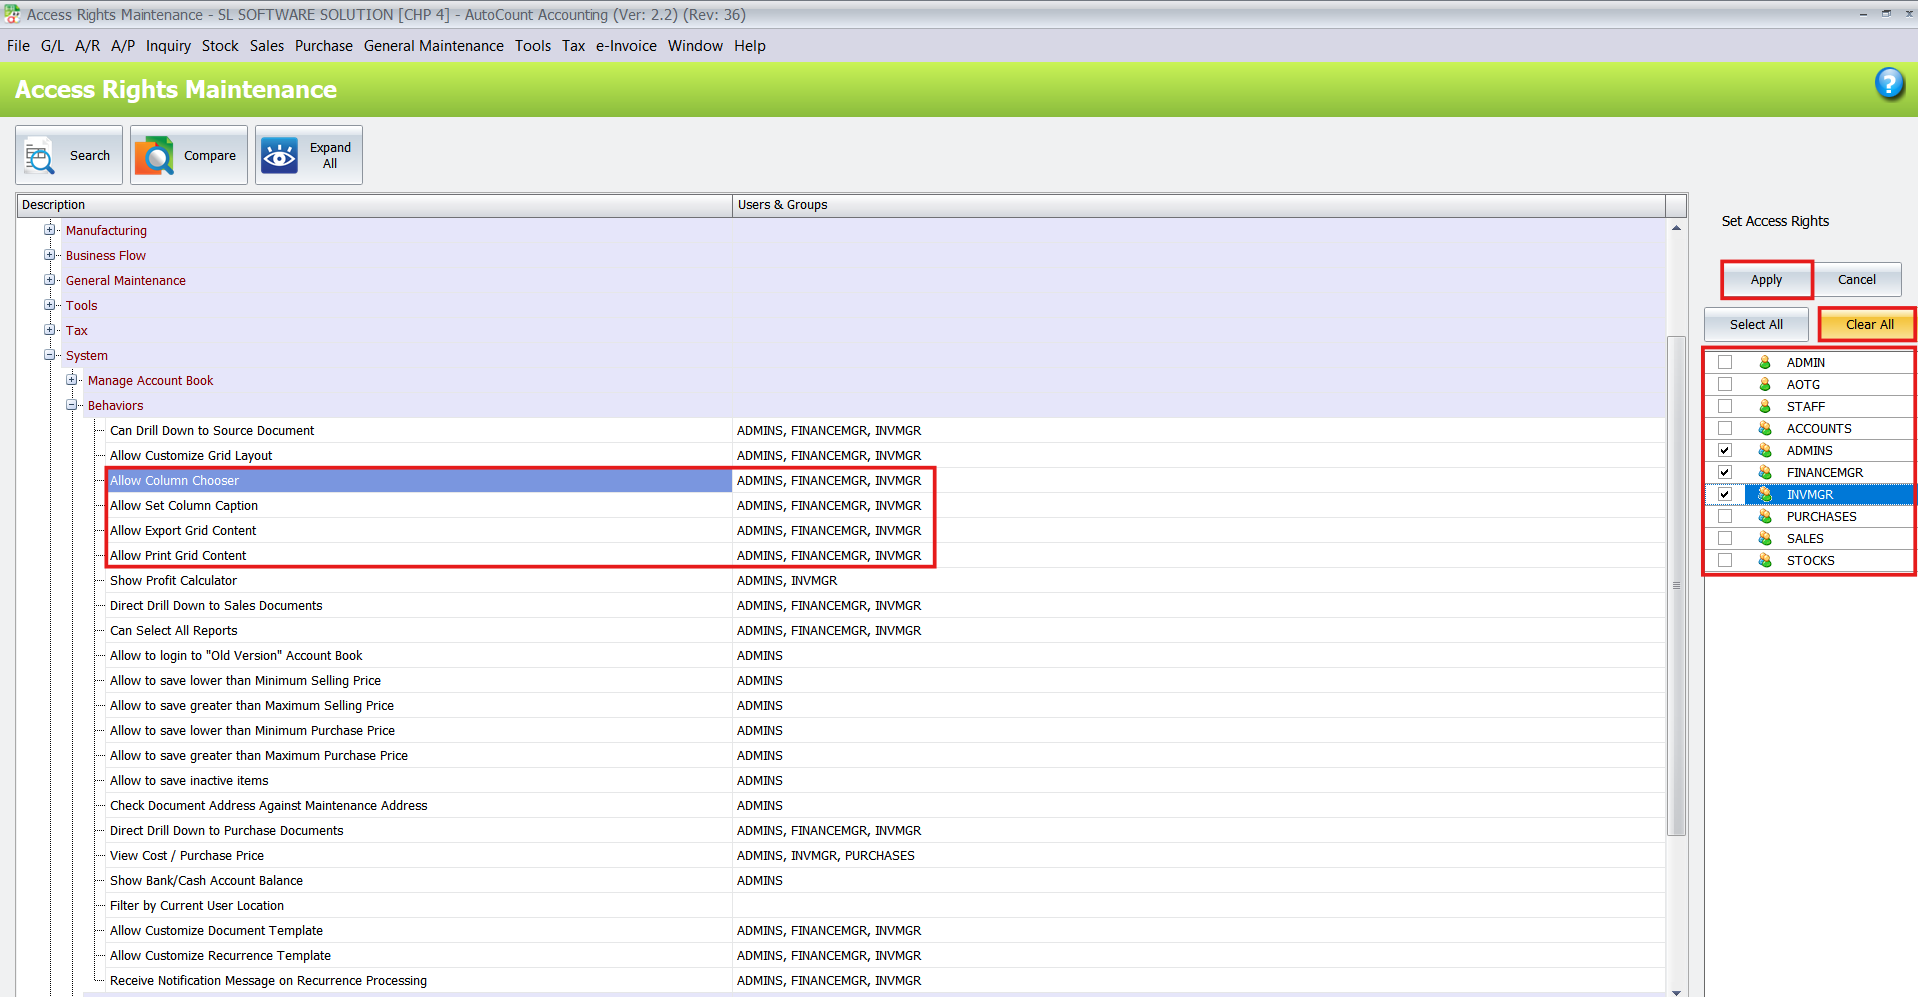This screenshot has width=1918, height=997.
Task: Enable the SALES group checkbox
Action: [x=1725, y=539]
